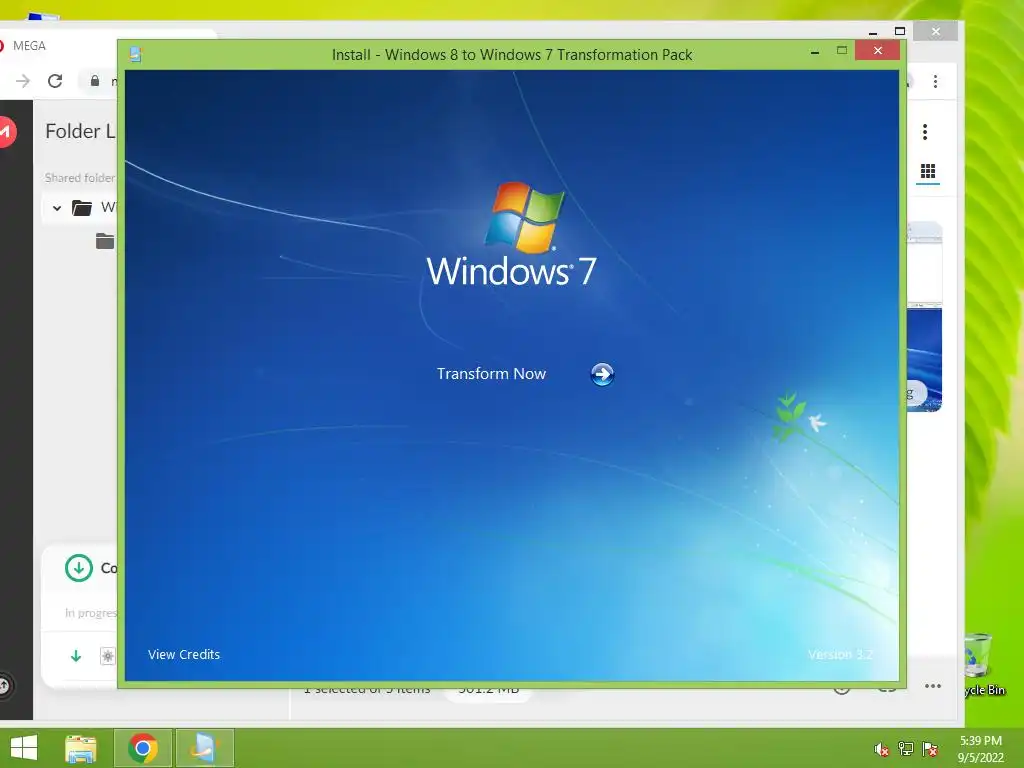
Task: Open MEGA's vertical three-dot options menu
Action: (x=925, y=132)
